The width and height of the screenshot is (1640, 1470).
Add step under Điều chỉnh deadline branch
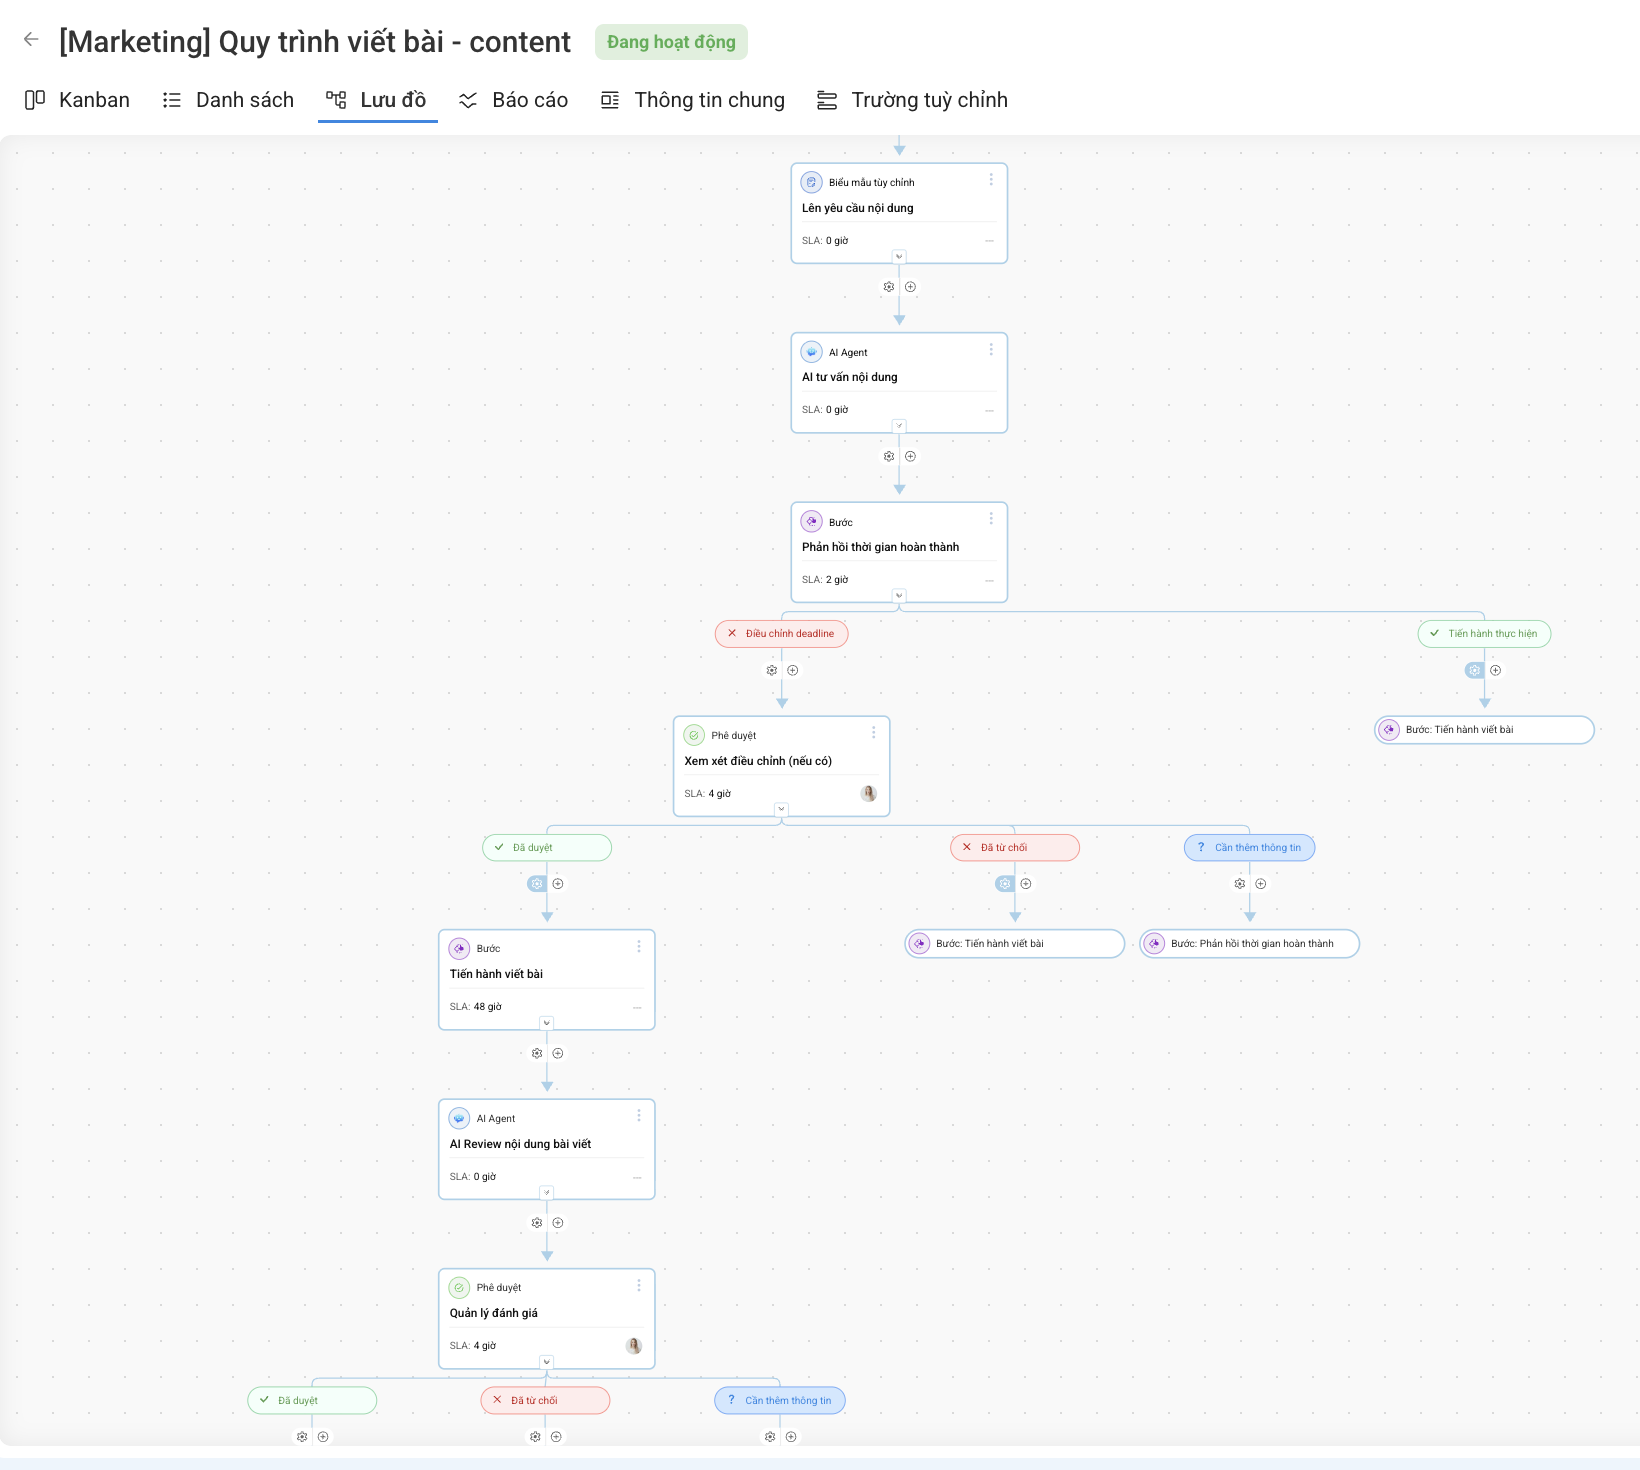click(x=793, y=671)
